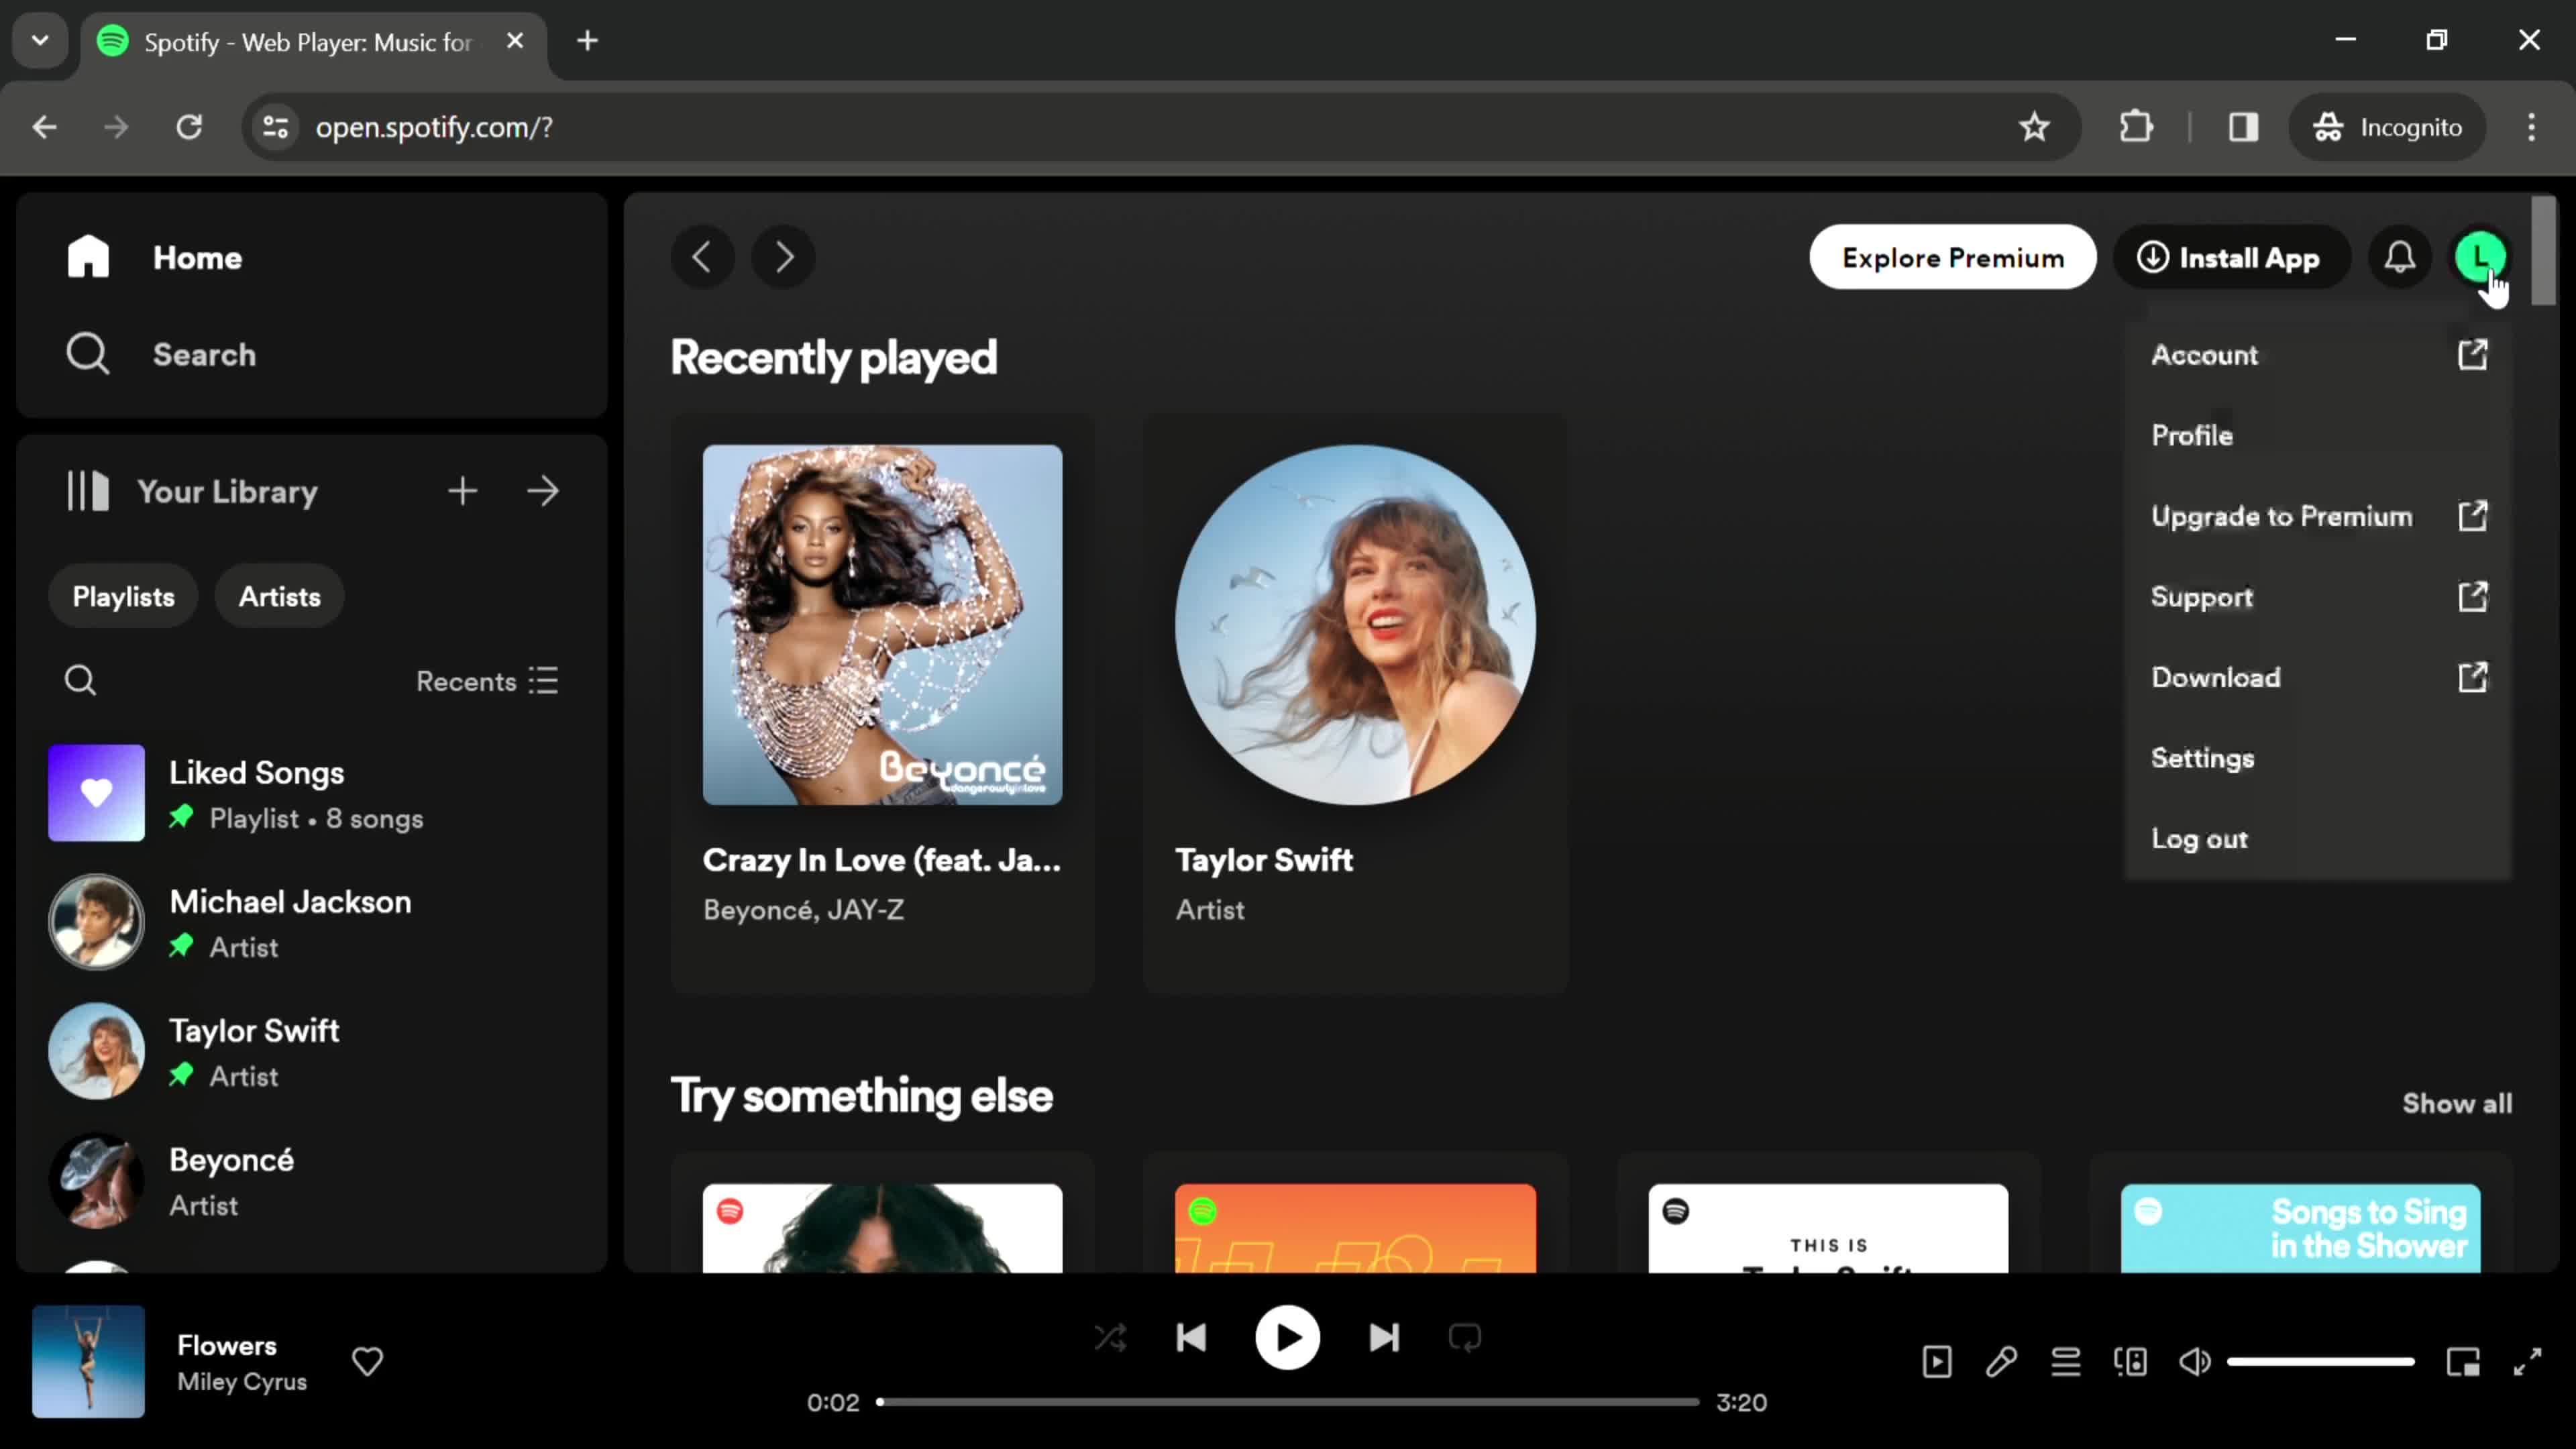Open Account from the profile menu
This screenshot has width=2576, height=1449.
pyautogui.click(x=2318, y=355)
